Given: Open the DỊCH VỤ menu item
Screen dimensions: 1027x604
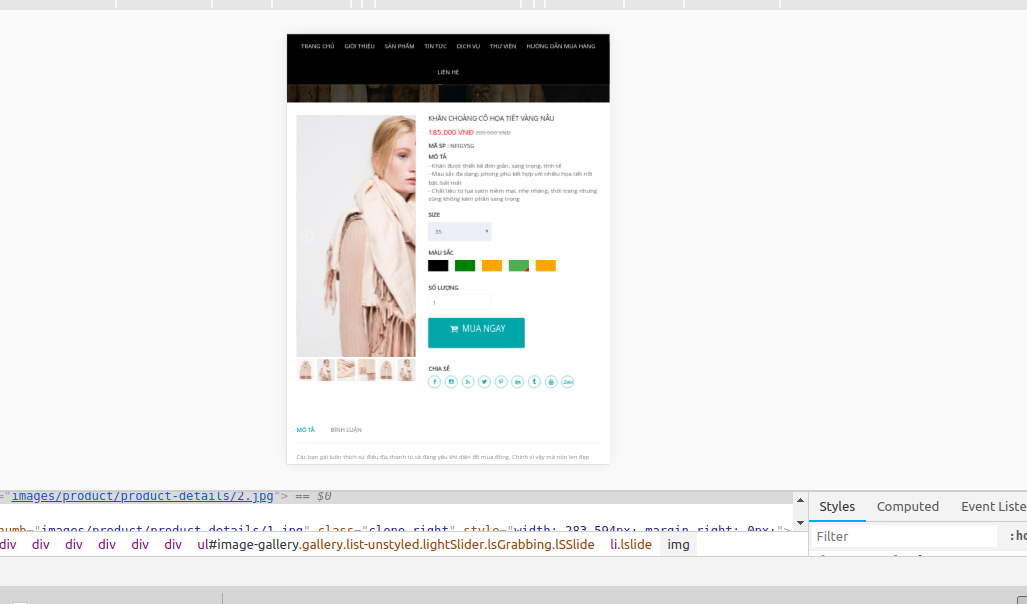Looking at the screenshot, I should pos(468,47).
